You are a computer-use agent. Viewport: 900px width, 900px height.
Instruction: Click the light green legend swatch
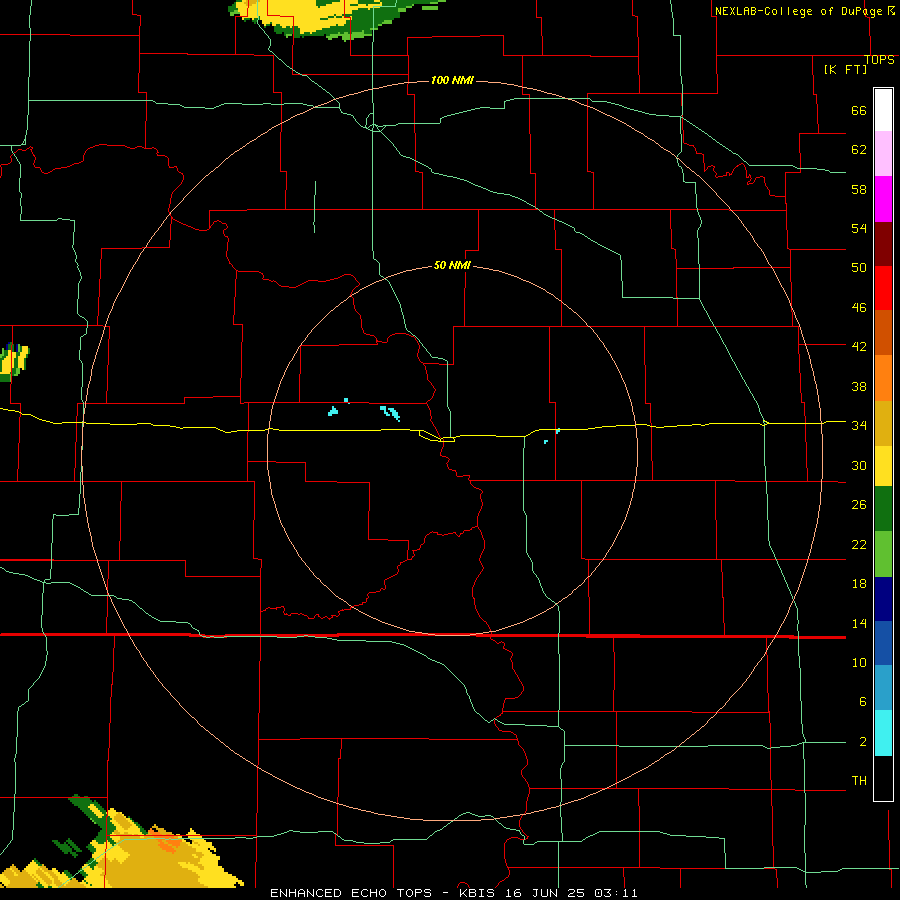(x=883, y=554)
